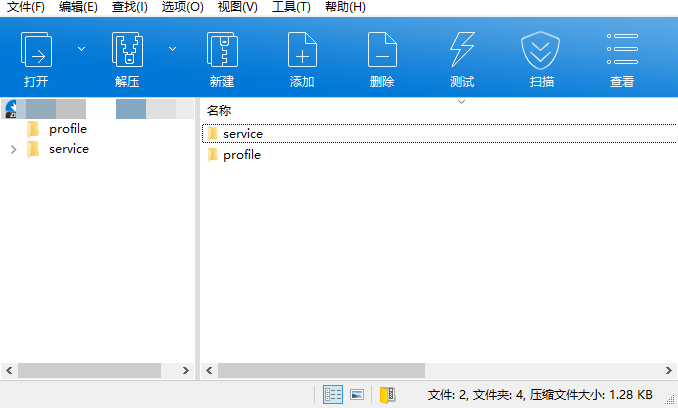Select the service folder in the tree
Viewport: 678px width, 408px height.
point(69,149)
